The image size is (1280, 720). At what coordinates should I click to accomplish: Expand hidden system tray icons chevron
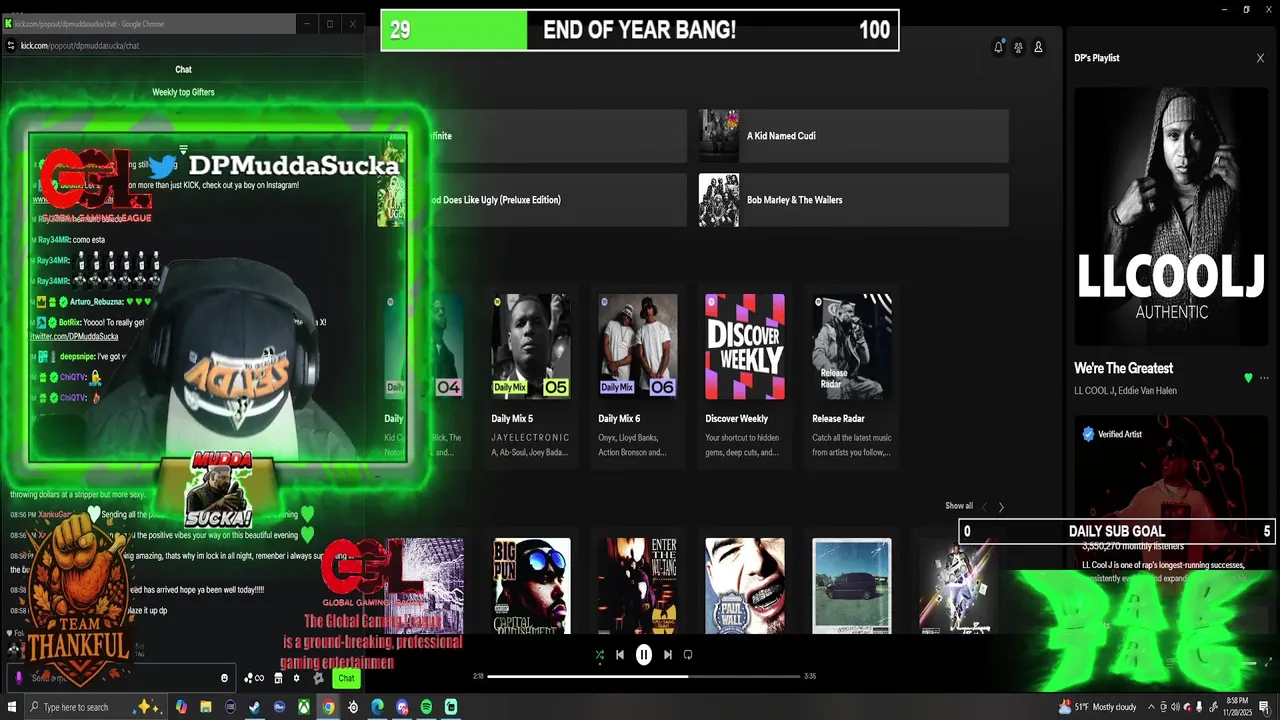(x=1151, y=707)
